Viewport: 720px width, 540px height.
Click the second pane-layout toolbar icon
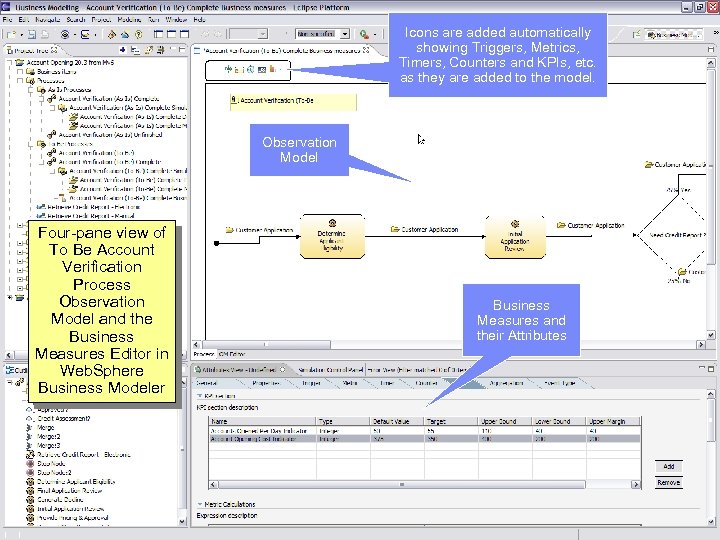[x=171, y=34]
